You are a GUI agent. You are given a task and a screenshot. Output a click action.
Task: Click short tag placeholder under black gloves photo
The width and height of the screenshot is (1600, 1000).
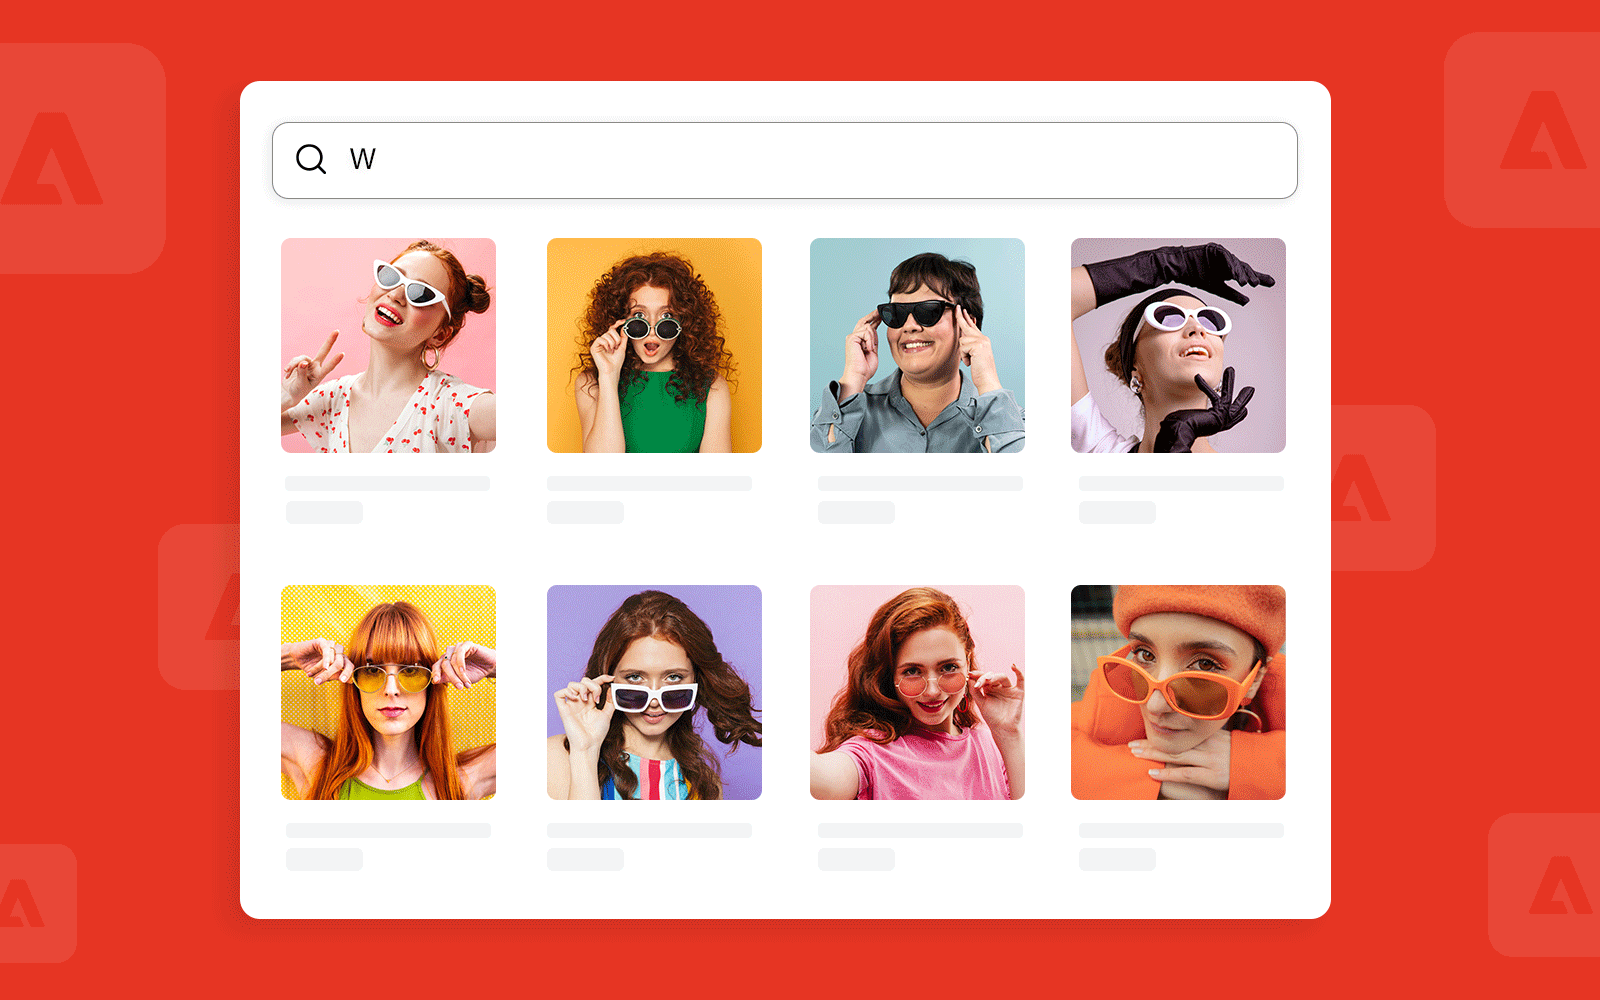1117,513
